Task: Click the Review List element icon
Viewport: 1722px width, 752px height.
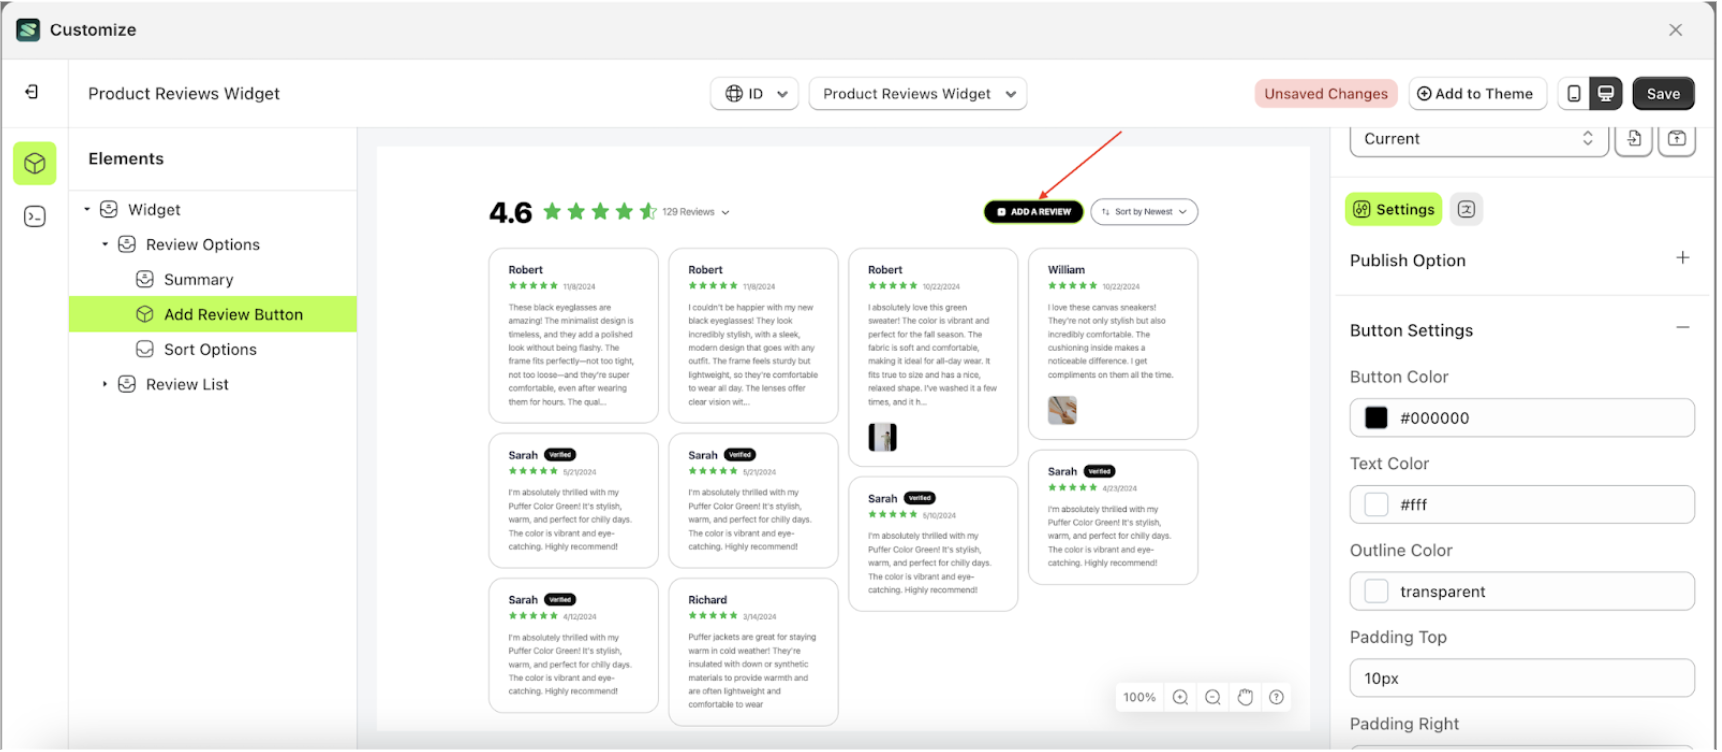Action: coord(127,384)
